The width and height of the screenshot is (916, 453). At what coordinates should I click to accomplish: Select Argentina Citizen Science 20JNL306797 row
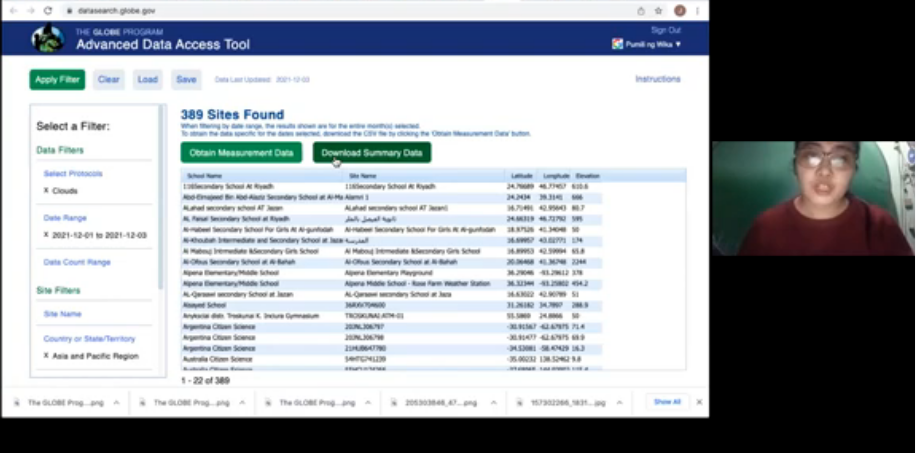pos(391,327)
